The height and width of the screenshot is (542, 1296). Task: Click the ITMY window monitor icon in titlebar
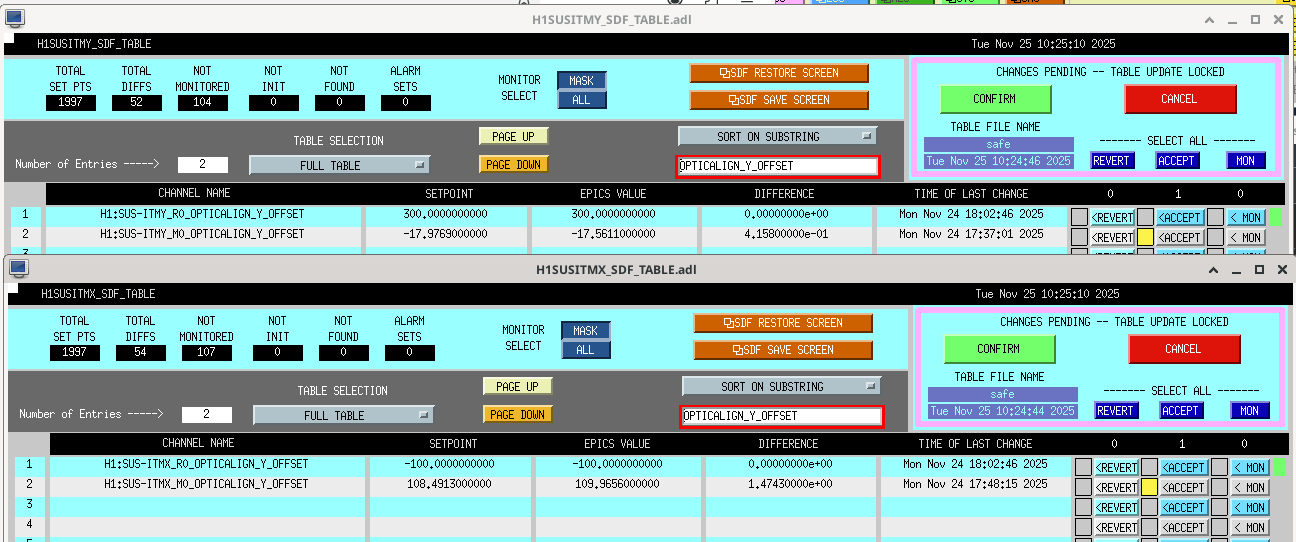click(x=15, y=19)
